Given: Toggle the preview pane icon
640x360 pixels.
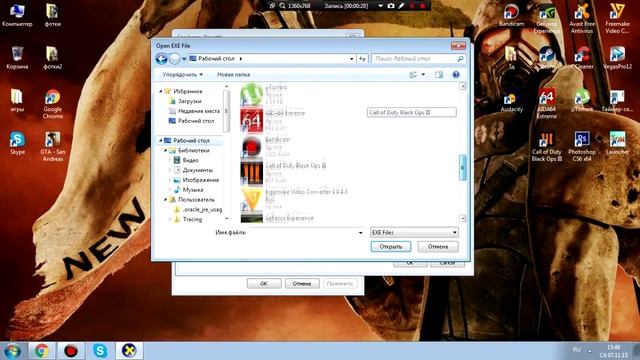Looking at the screenshot, I should coord(439,75).
